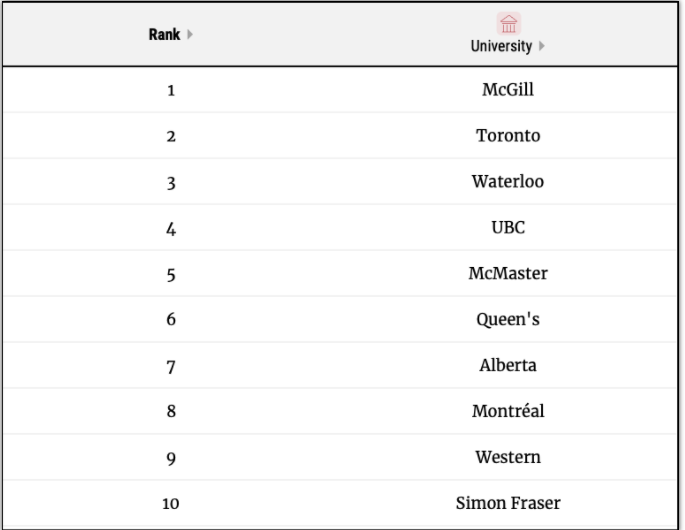Sort table by the Rank column header
This screenshot has width=685, height=530.
point(166,35)
